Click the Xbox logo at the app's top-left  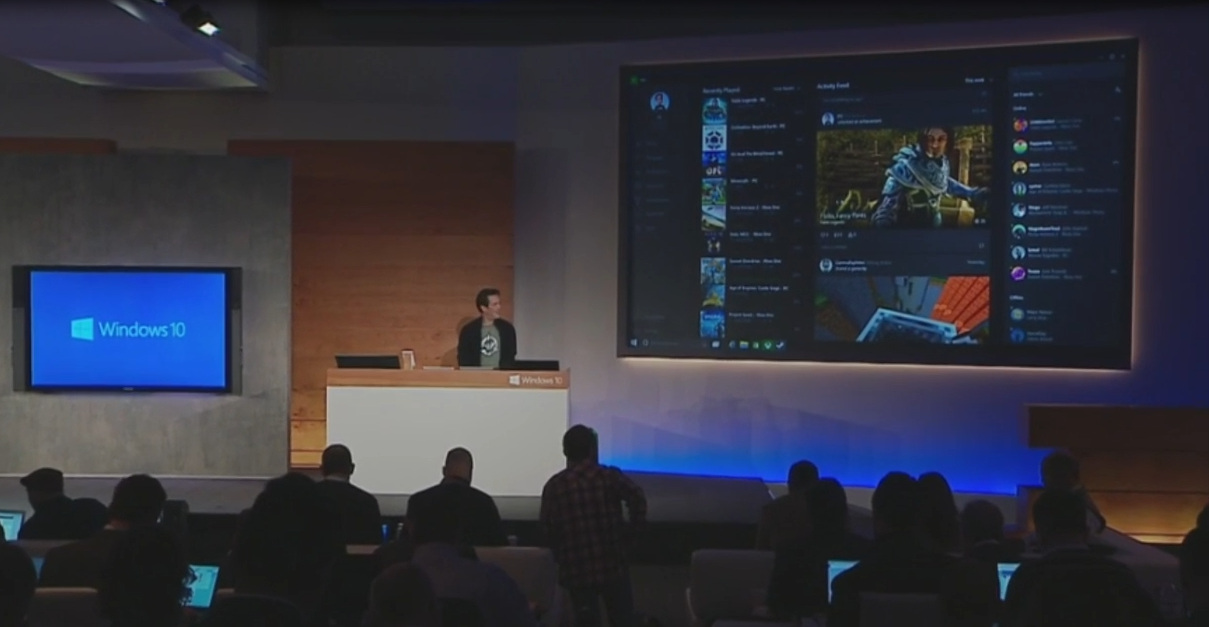point(634,79)
